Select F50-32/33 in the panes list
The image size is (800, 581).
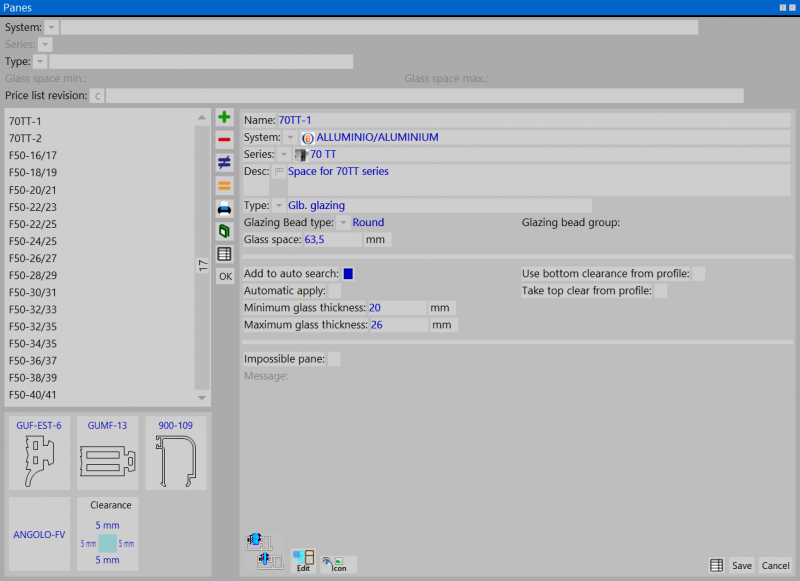pos(100,310)
